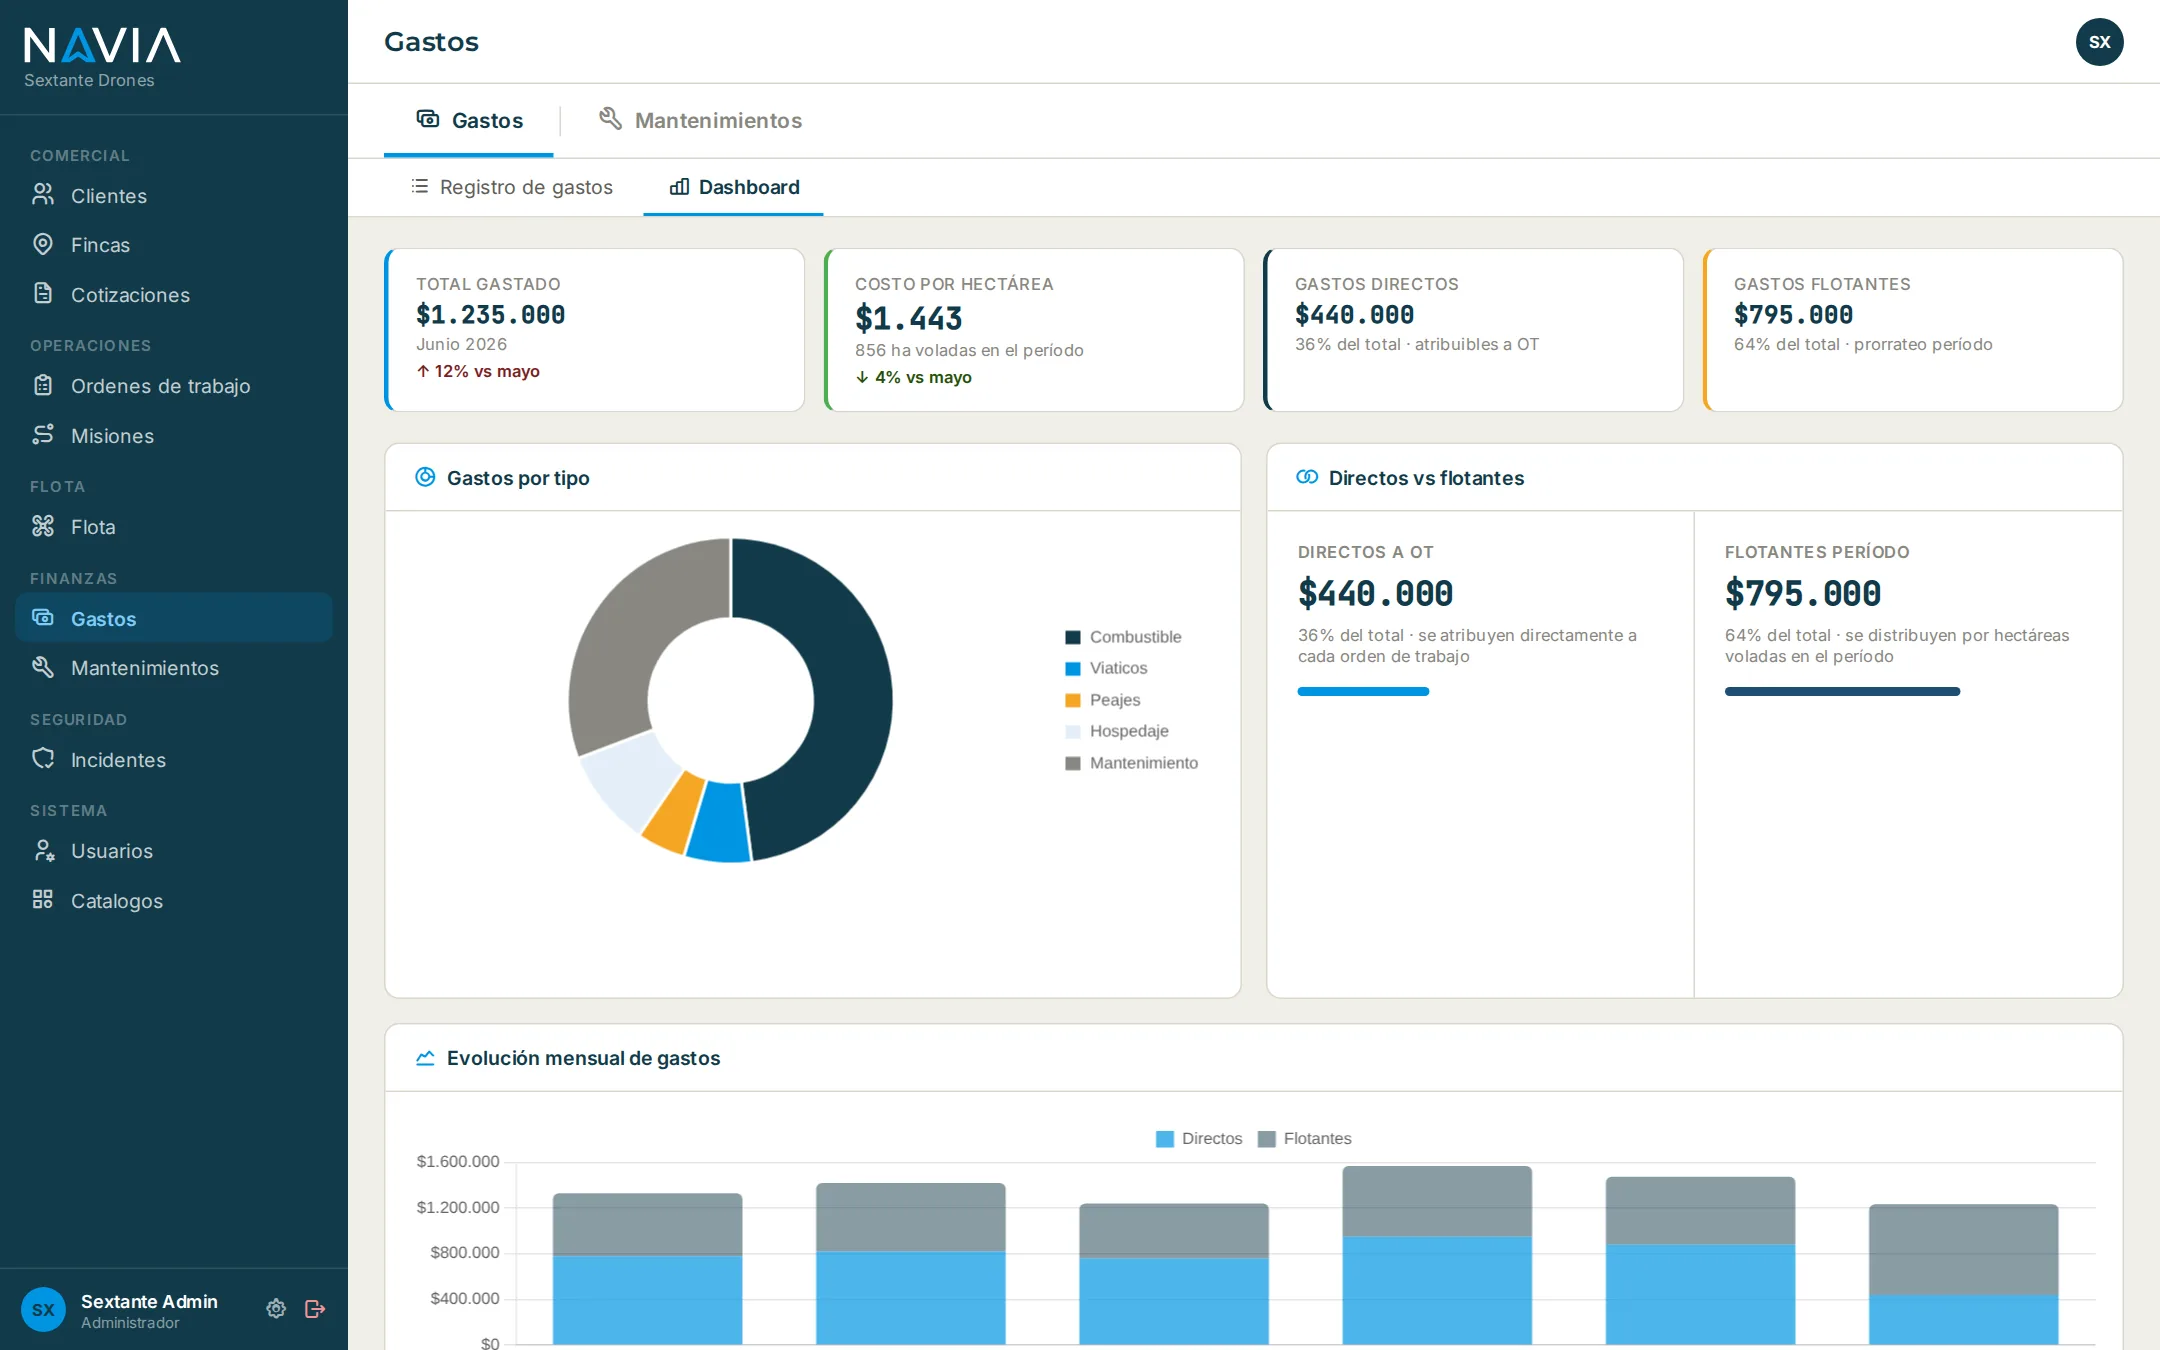Click the Directos a OT progress bar
Image resolution: width=2160 pixels, height=1350 pixels.
[1363, 691]
